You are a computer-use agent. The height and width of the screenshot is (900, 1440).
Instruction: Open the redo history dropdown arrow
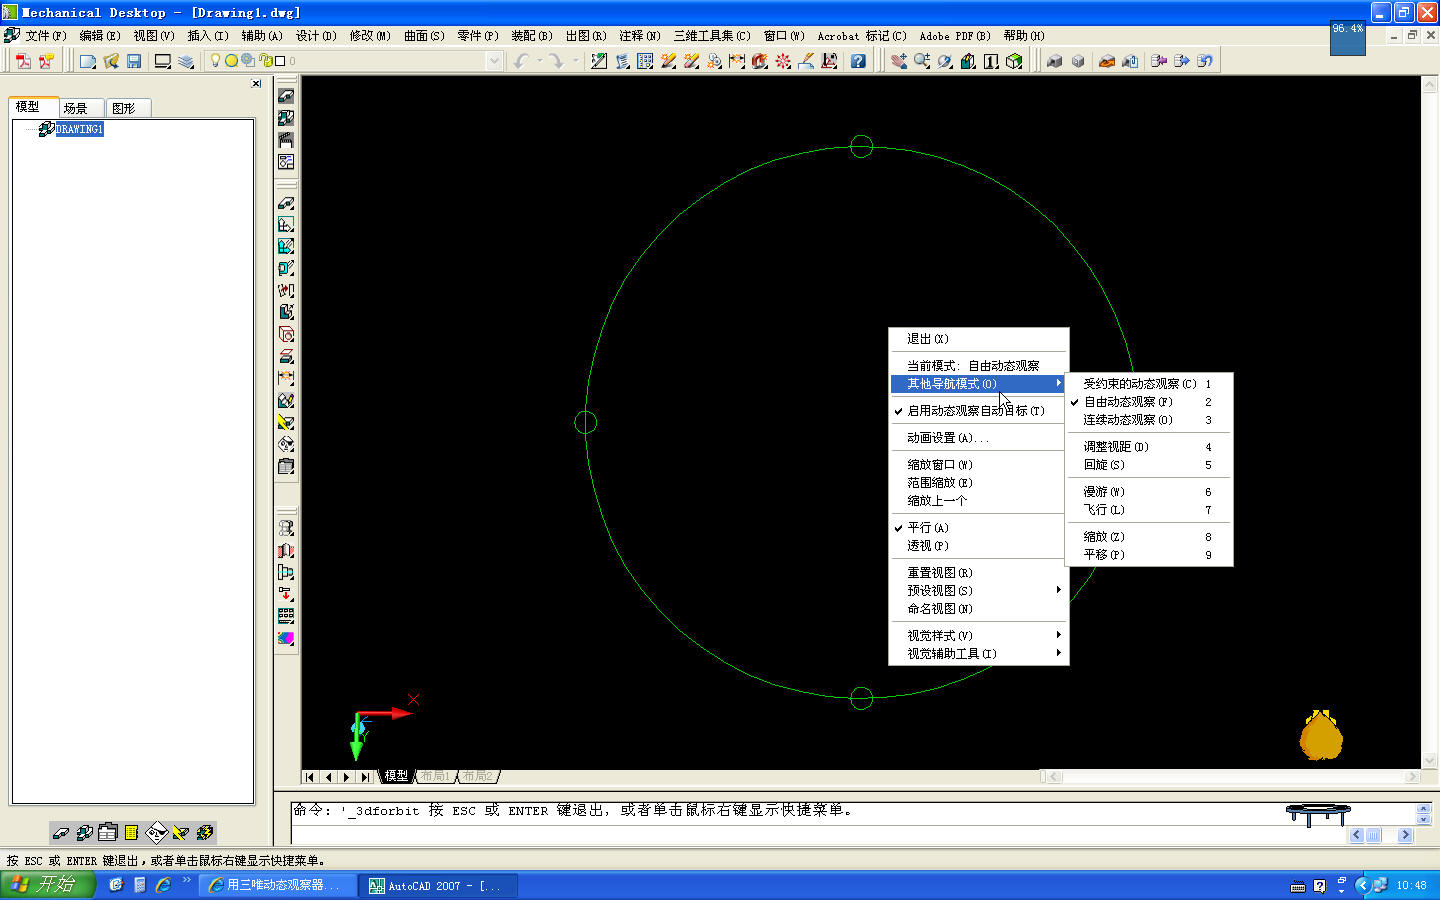click(x=575, y=61)
